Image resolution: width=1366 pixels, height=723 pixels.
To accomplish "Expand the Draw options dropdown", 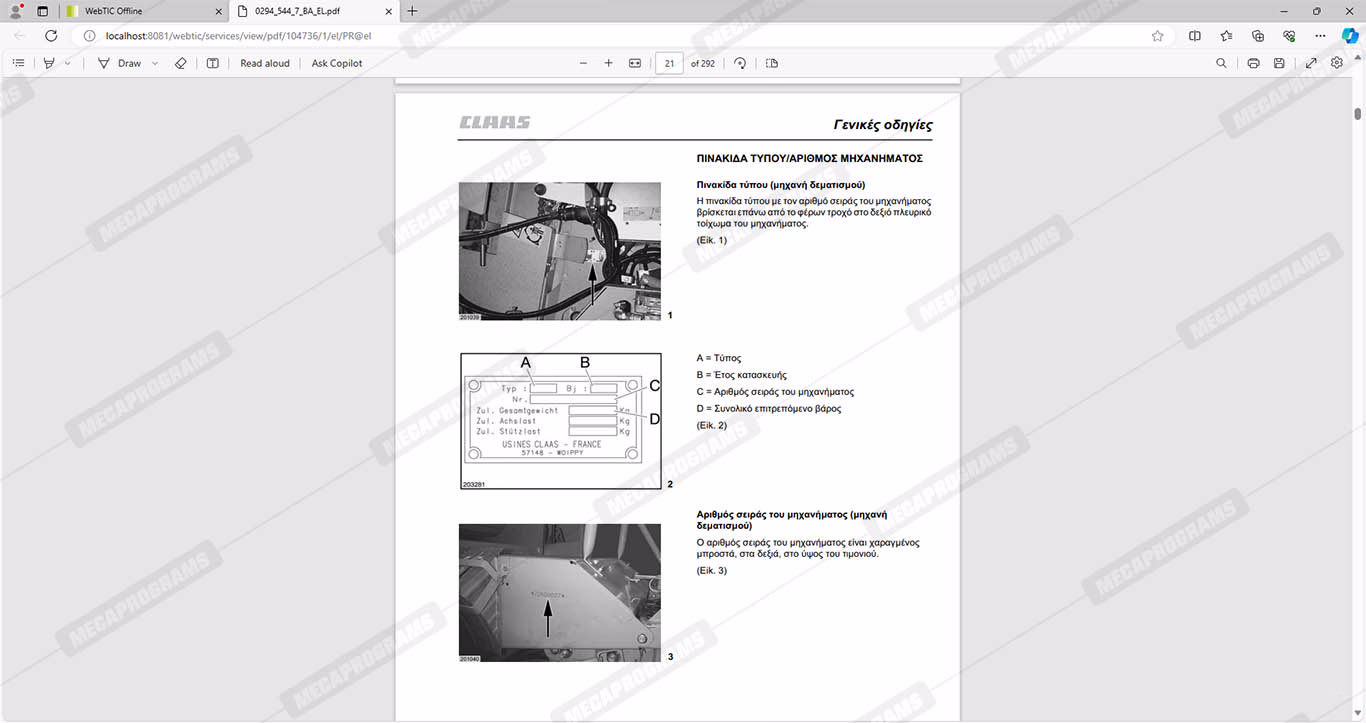I will [155, 63].
